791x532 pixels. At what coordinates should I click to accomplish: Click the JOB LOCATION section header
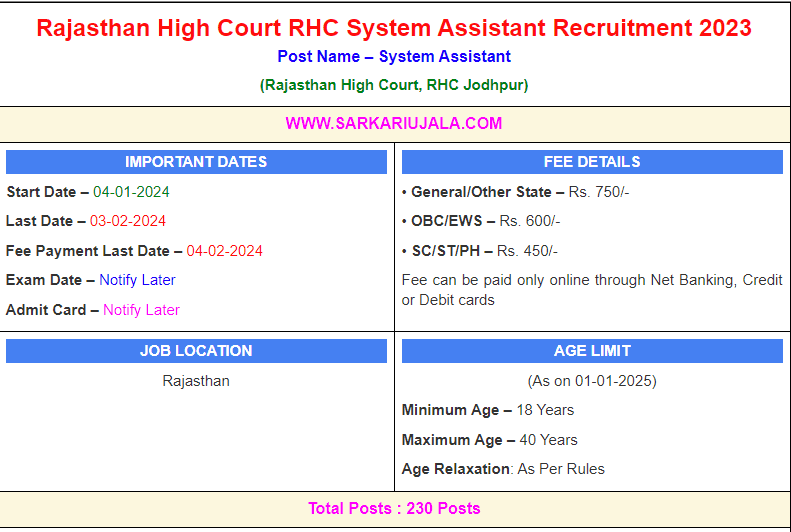[196, 351]
